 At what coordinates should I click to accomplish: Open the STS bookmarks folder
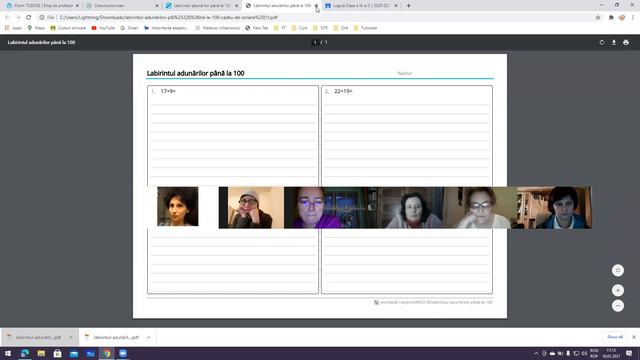click(x=320, y=28)
